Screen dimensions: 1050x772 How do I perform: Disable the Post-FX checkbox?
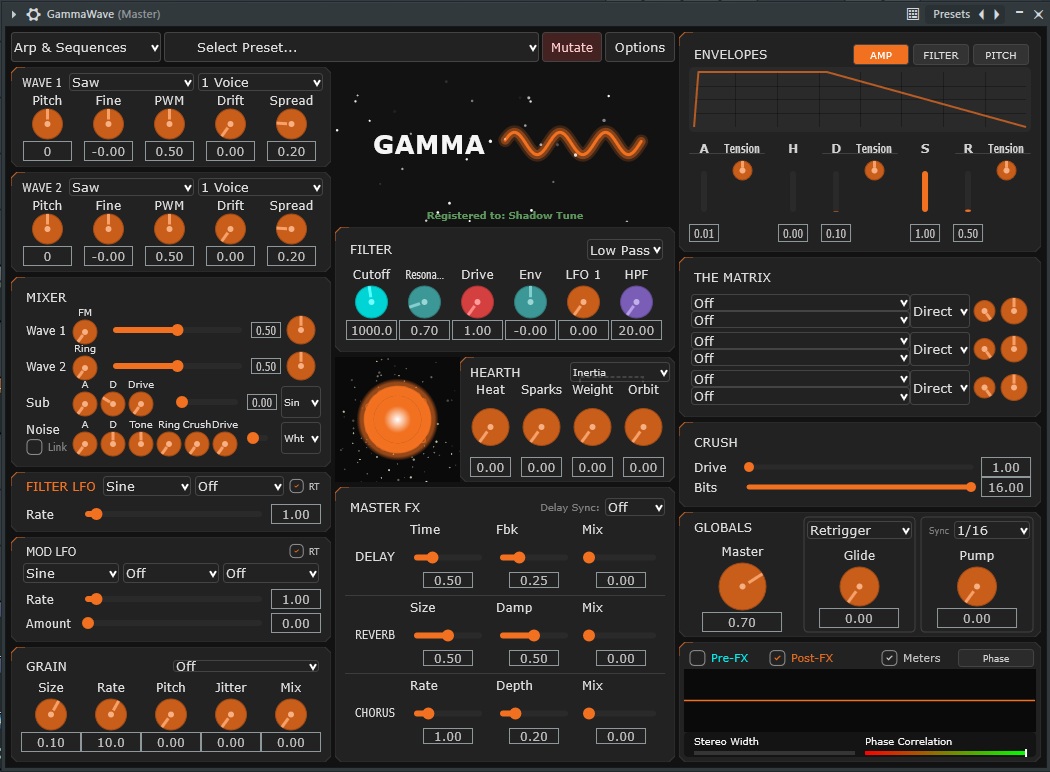777,658
